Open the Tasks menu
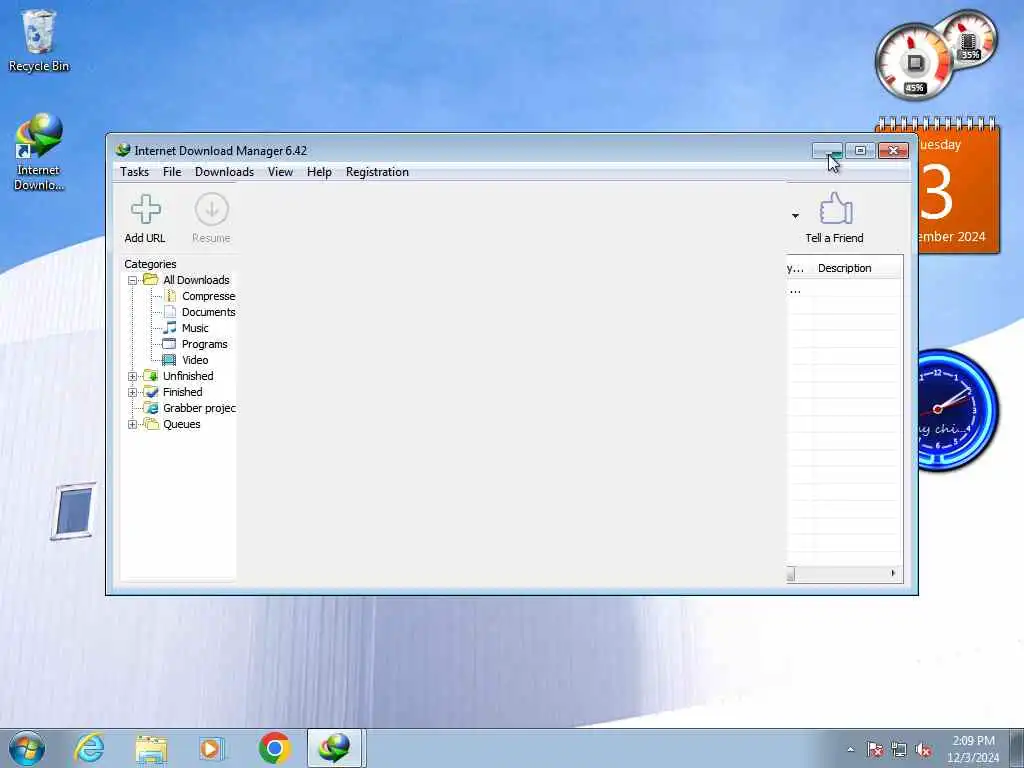Viewport: 1024px width, 768px height. click(x=135, y=172)
